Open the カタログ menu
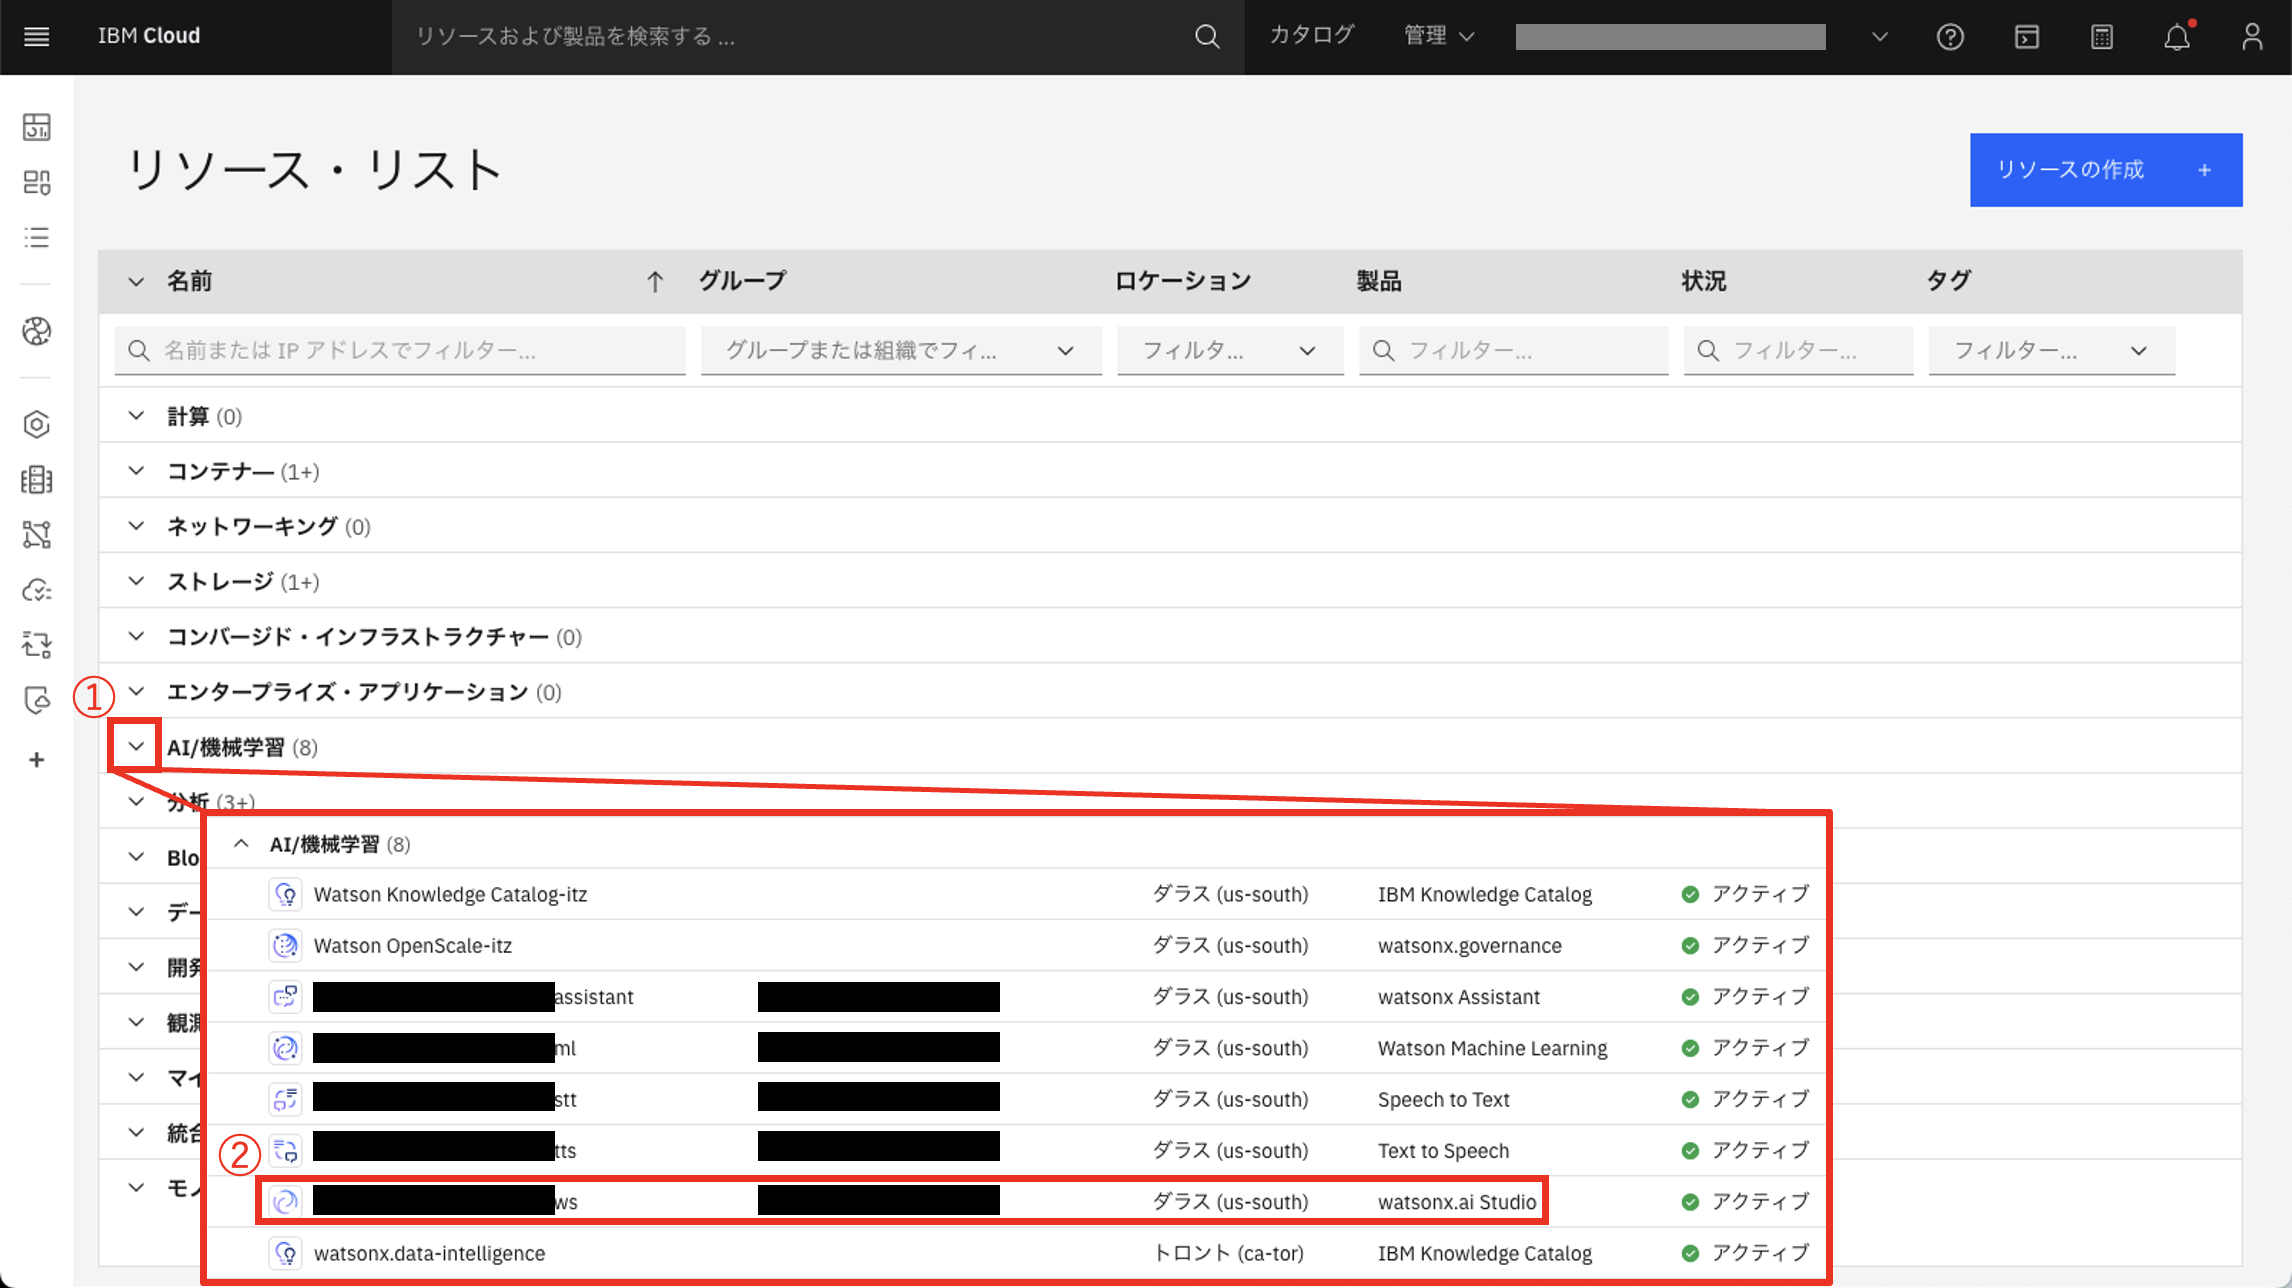 (1310, 35)
